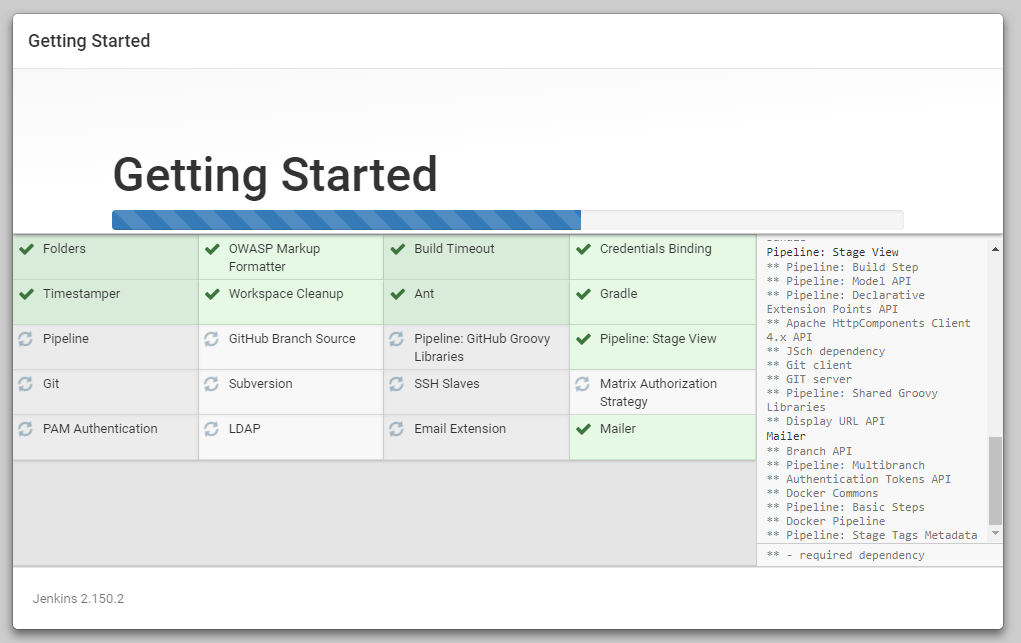Select the OWASP Markup Formatter label

(274, 257)
